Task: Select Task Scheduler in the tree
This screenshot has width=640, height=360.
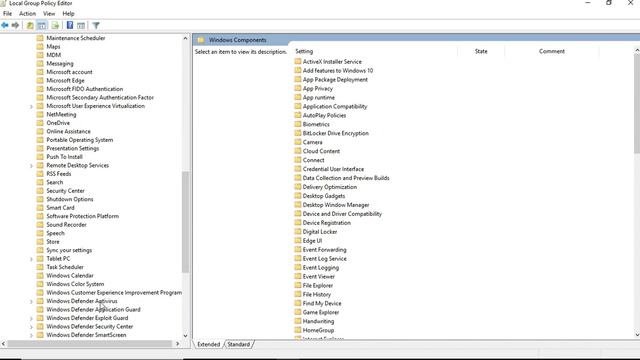Action: [x=65, y=267]
